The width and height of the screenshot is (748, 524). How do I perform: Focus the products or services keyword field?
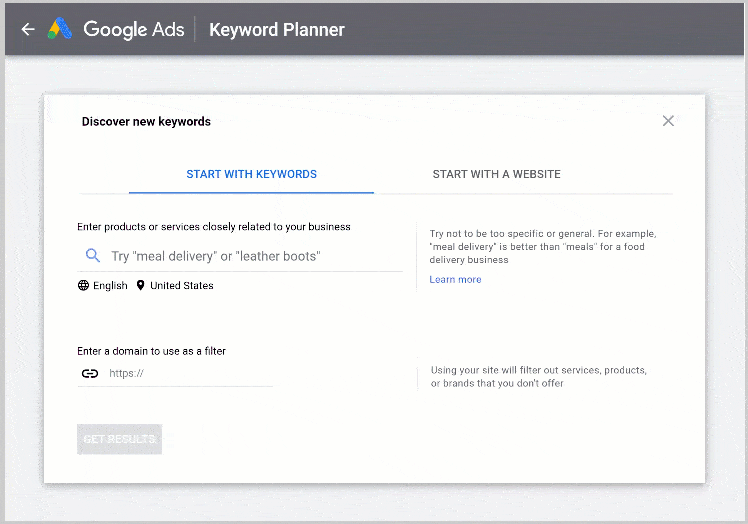coord(240,256)
